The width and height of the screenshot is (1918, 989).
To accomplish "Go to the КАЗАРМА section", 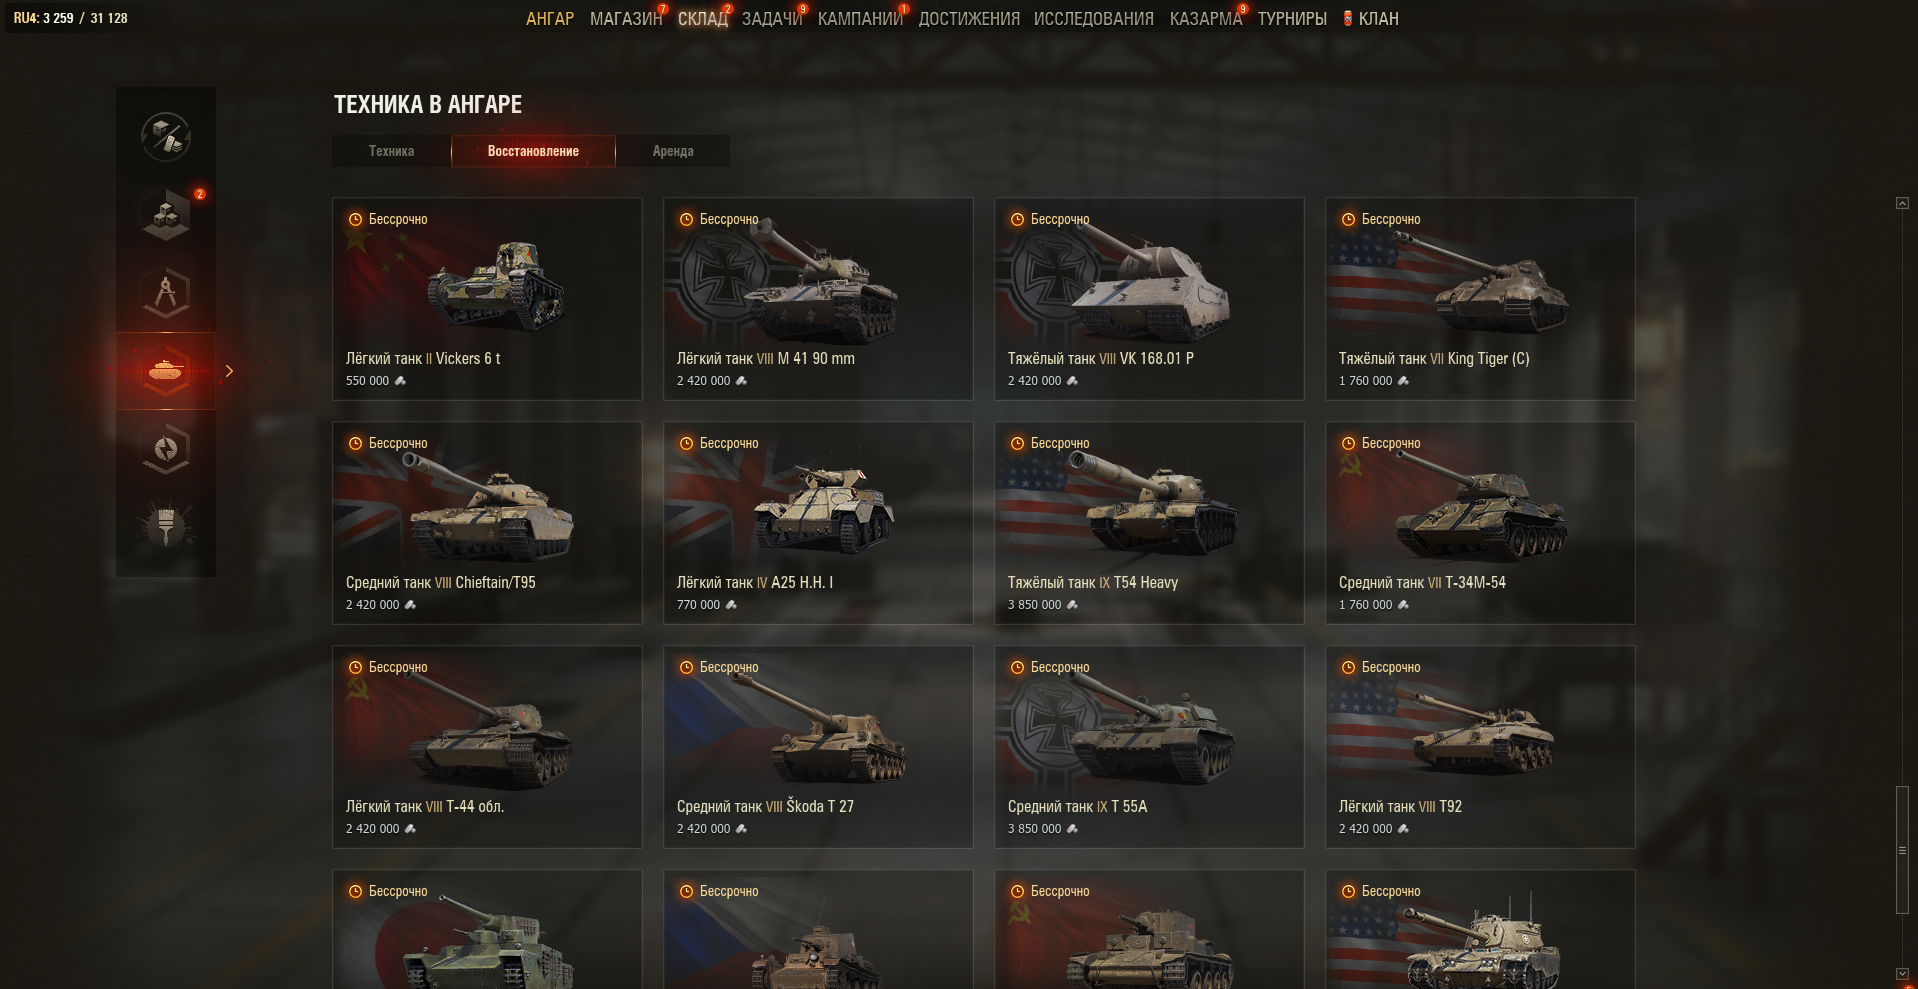I will pyautogui.click(x=1206, y=18).
